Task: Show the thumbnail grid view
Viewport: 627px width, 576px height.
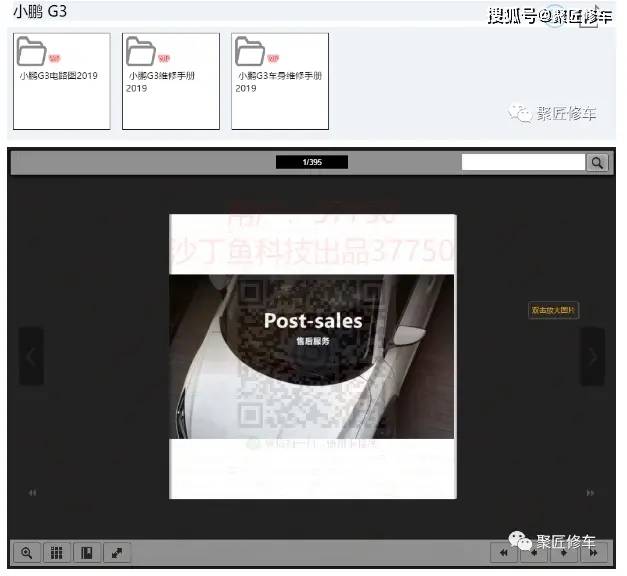Action: 57,553
